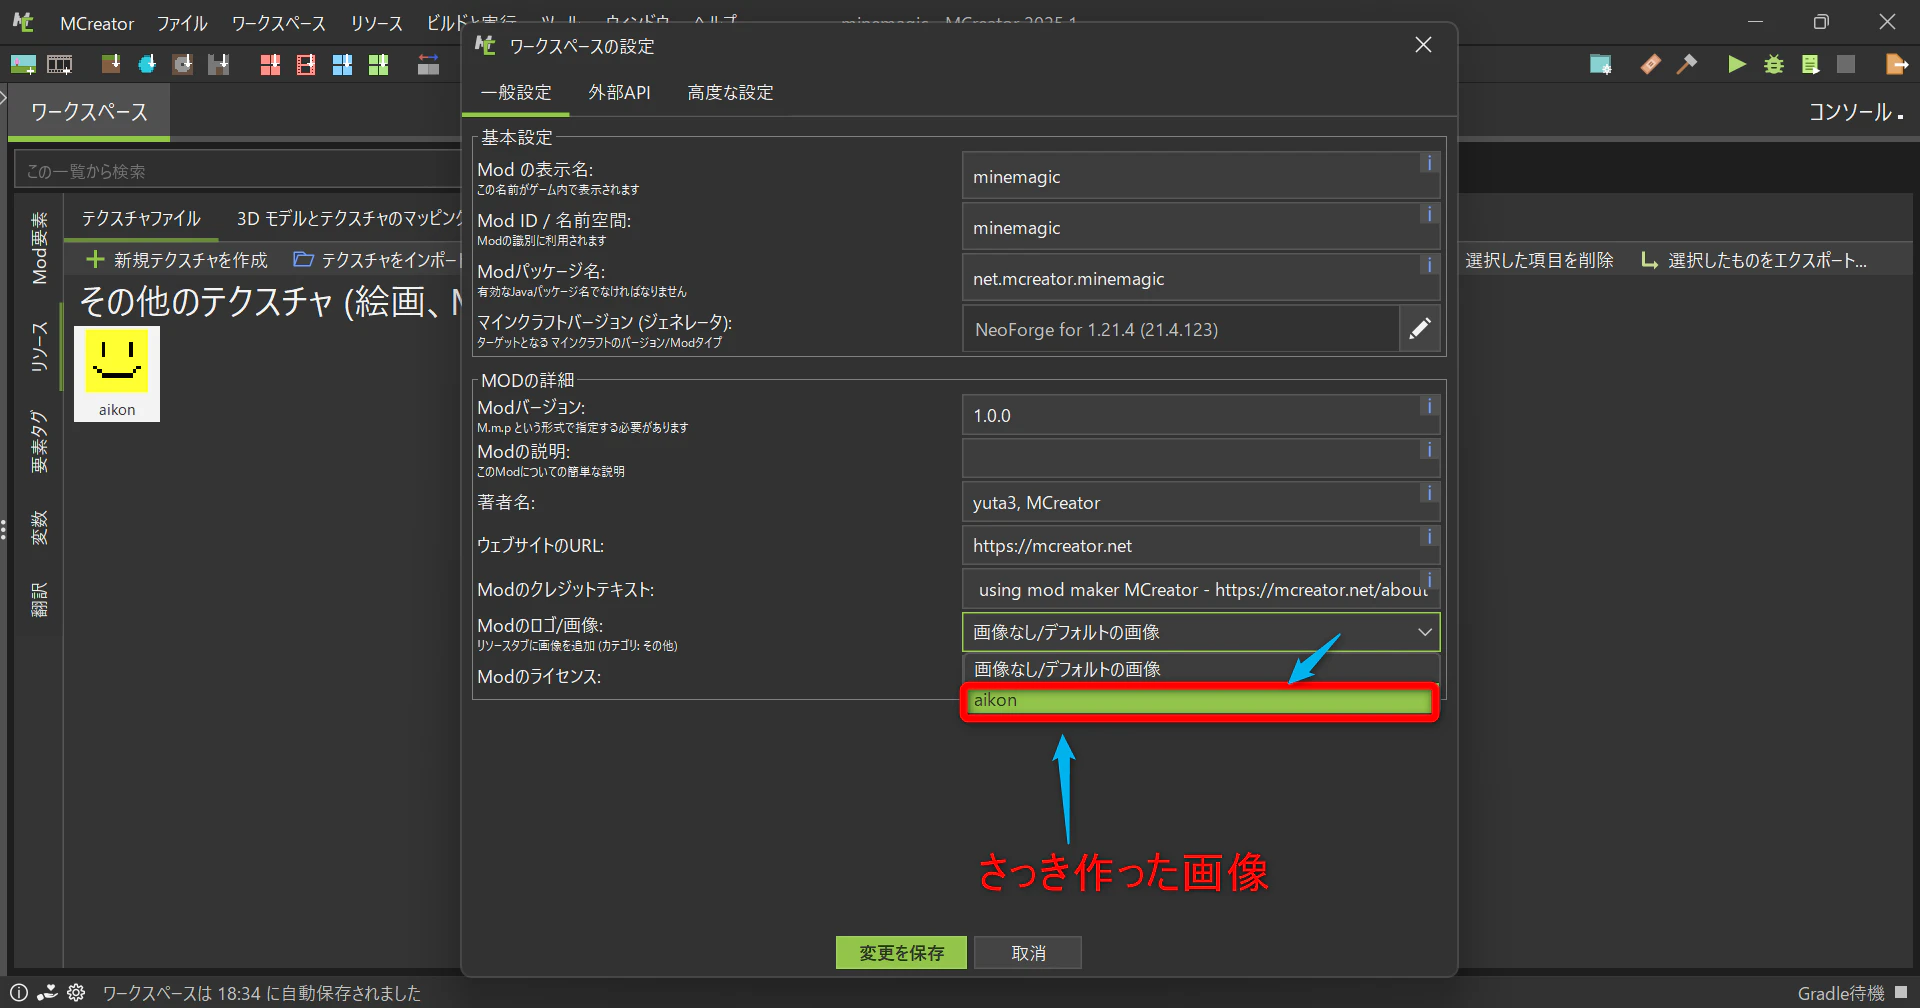Switch to the 高度な設定 tab

coord(730,93)
